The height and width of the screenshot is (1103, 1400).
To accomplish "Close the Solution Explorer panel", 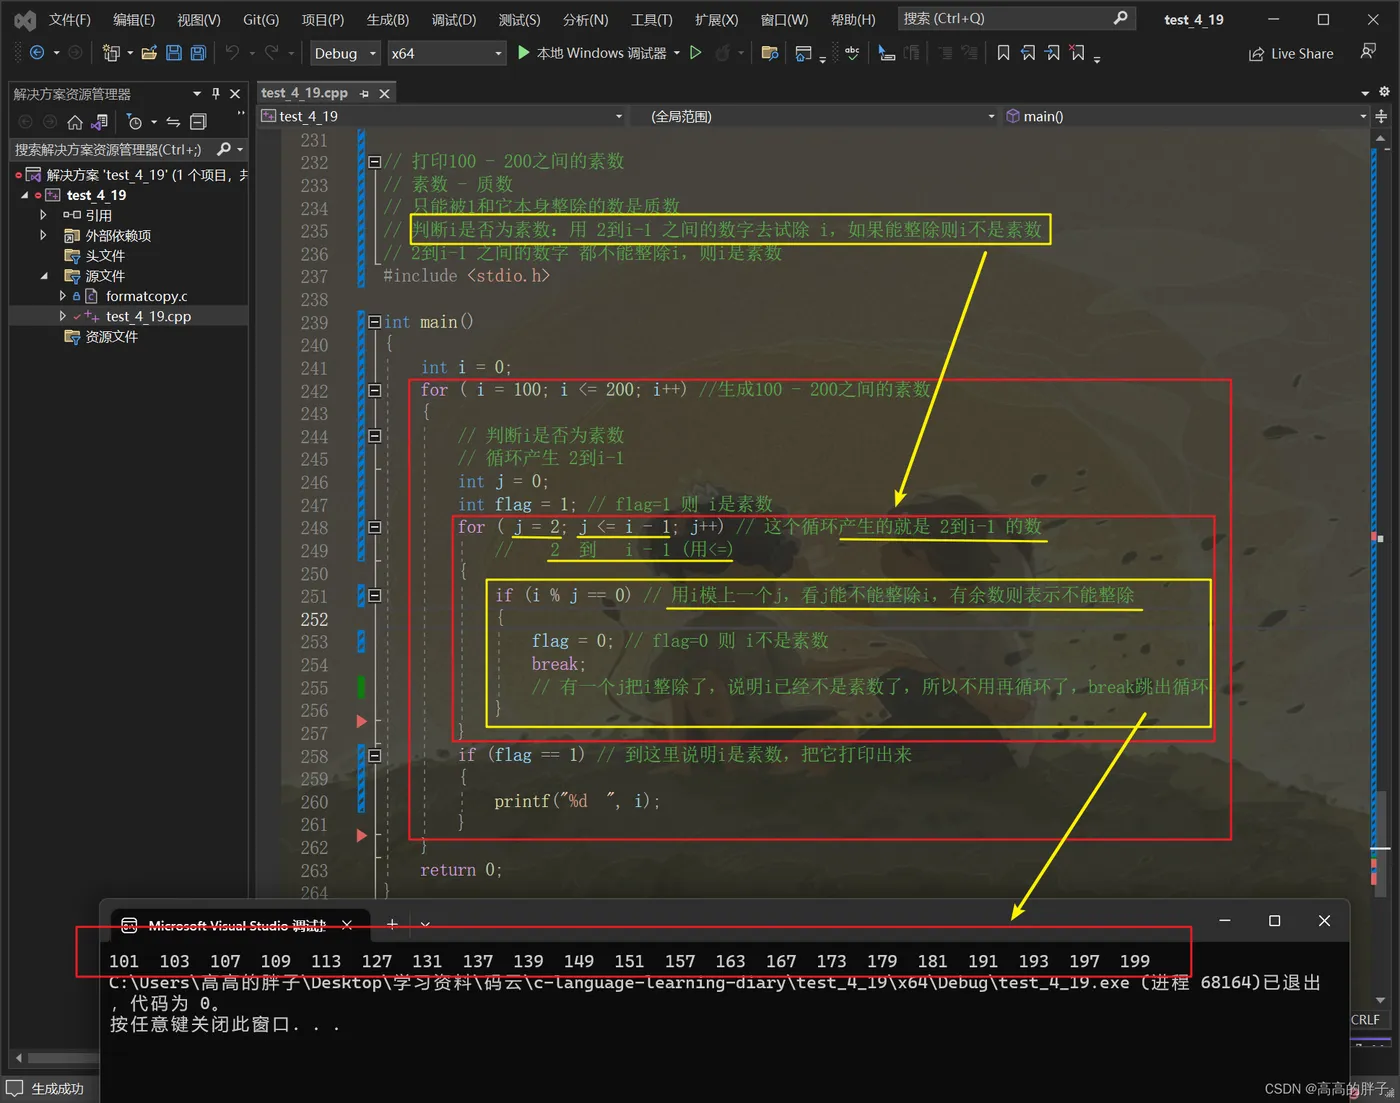I will click(x=235, y=93).
